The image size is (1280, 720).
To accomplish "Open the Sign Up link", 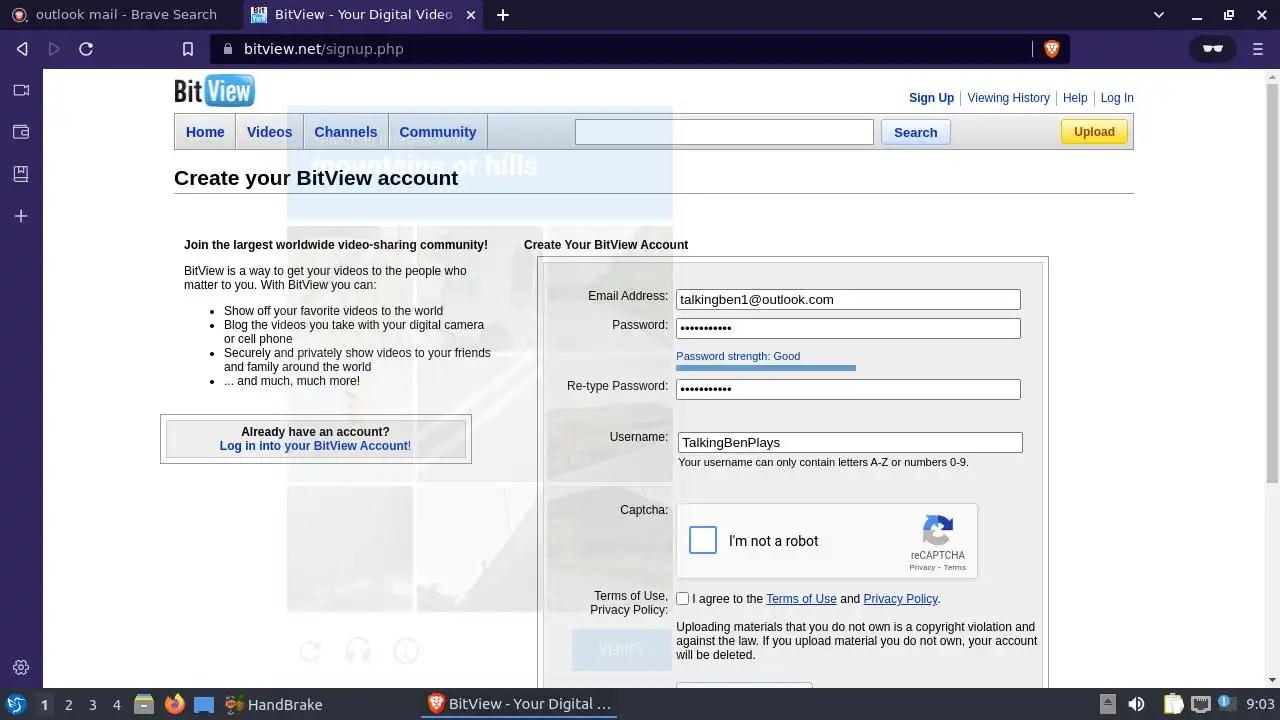I will (x=931, y=98).
